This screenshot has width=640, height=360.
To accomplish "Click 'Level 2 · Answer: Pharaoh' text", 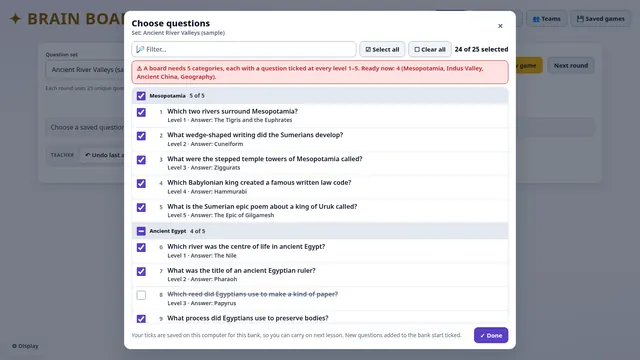I will [x=202, y=279].
